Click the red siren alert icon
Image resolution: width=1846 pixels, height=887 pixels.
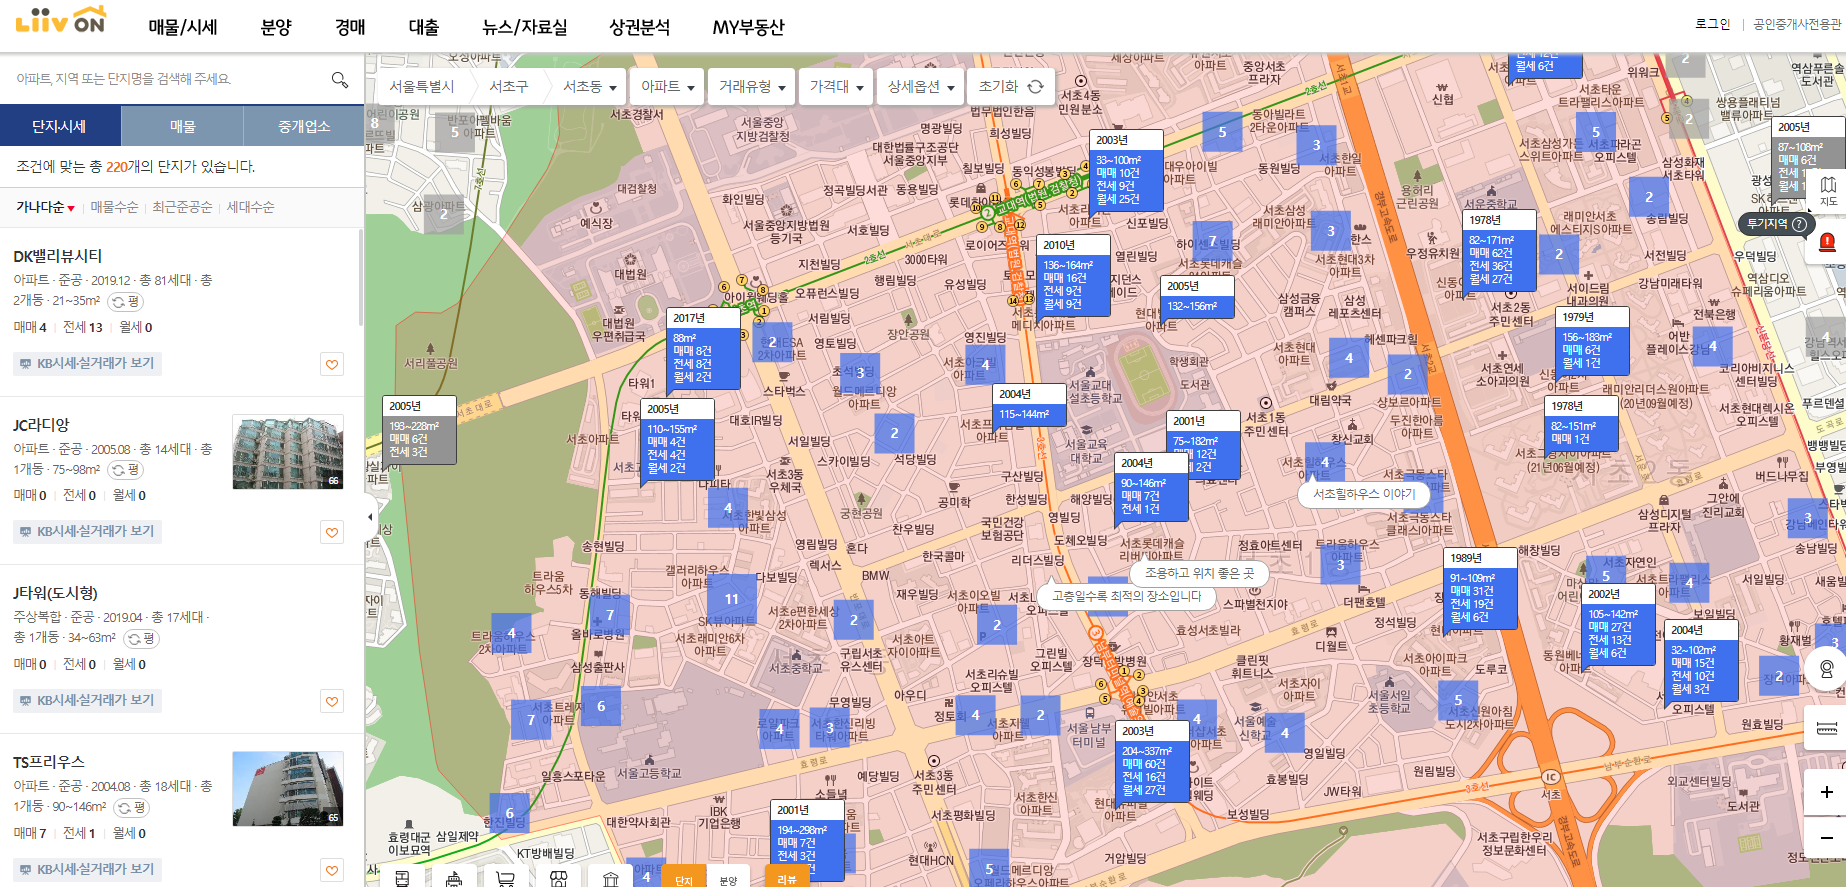tap(1827, 241)
